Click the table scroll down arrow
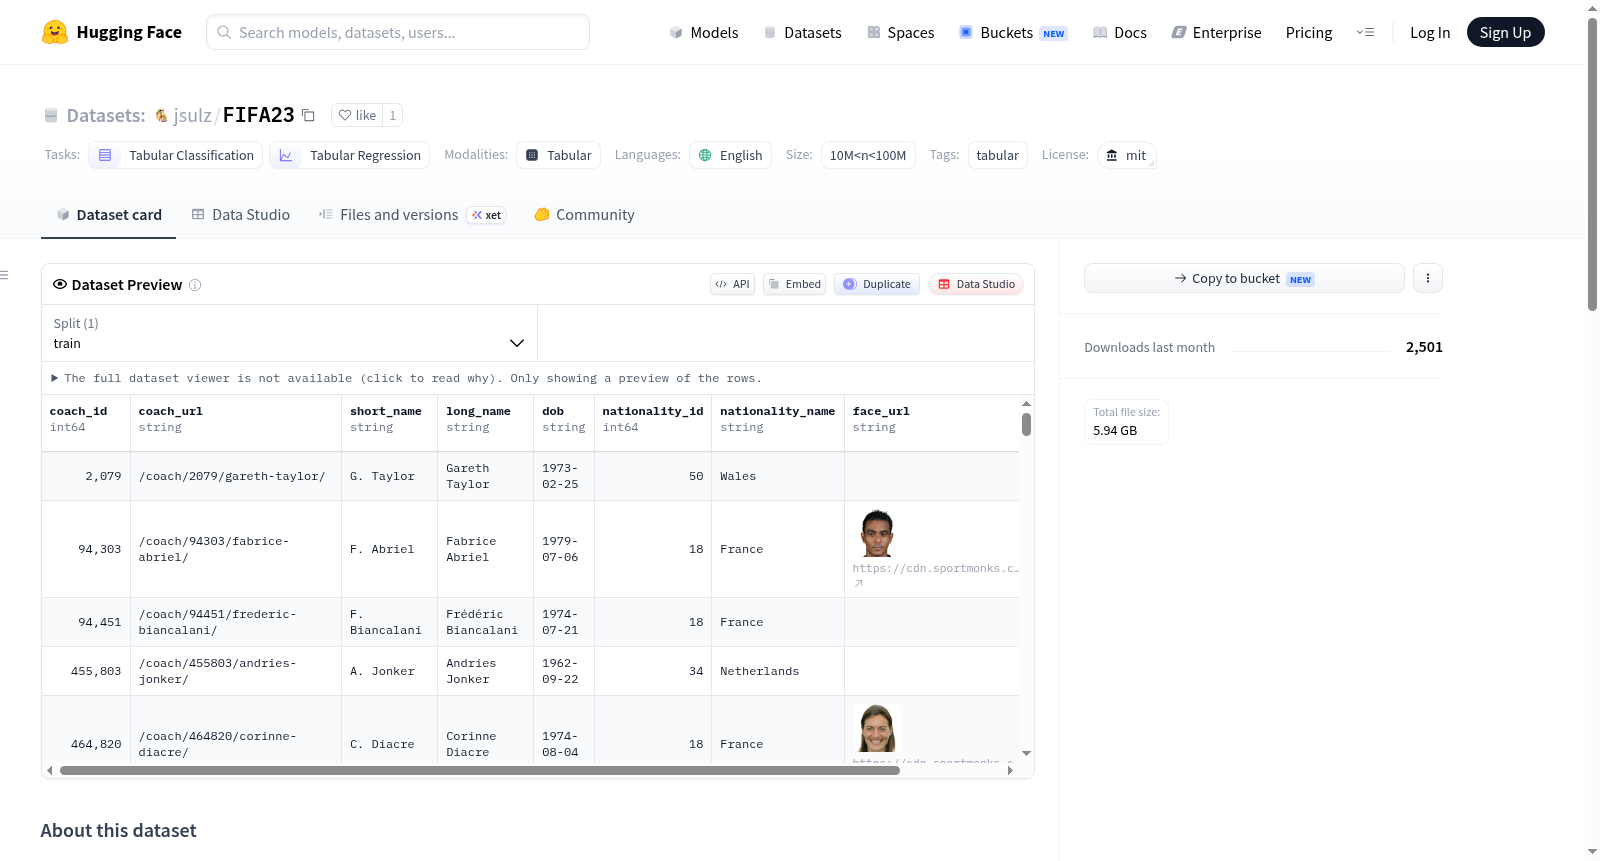This screenshot has width=1600, height=861. point(1026,753)
